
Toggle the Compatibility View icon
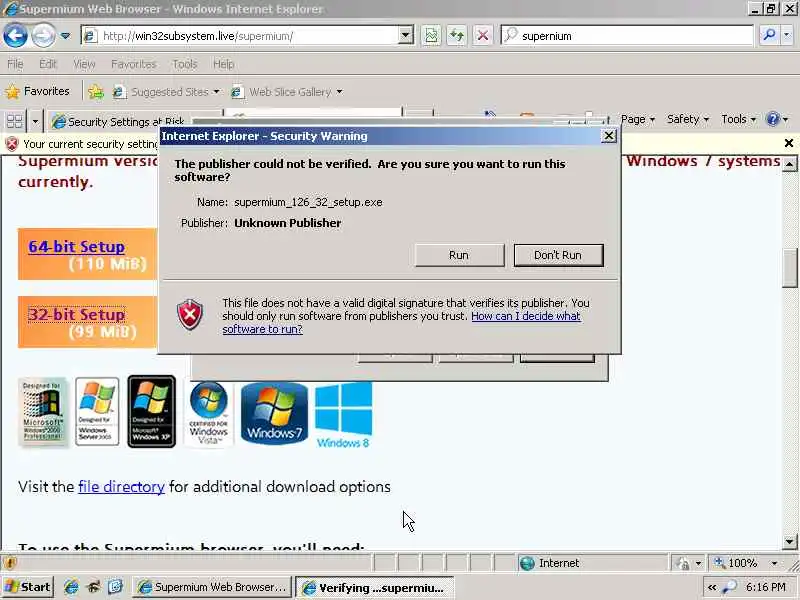click(431, 36)
